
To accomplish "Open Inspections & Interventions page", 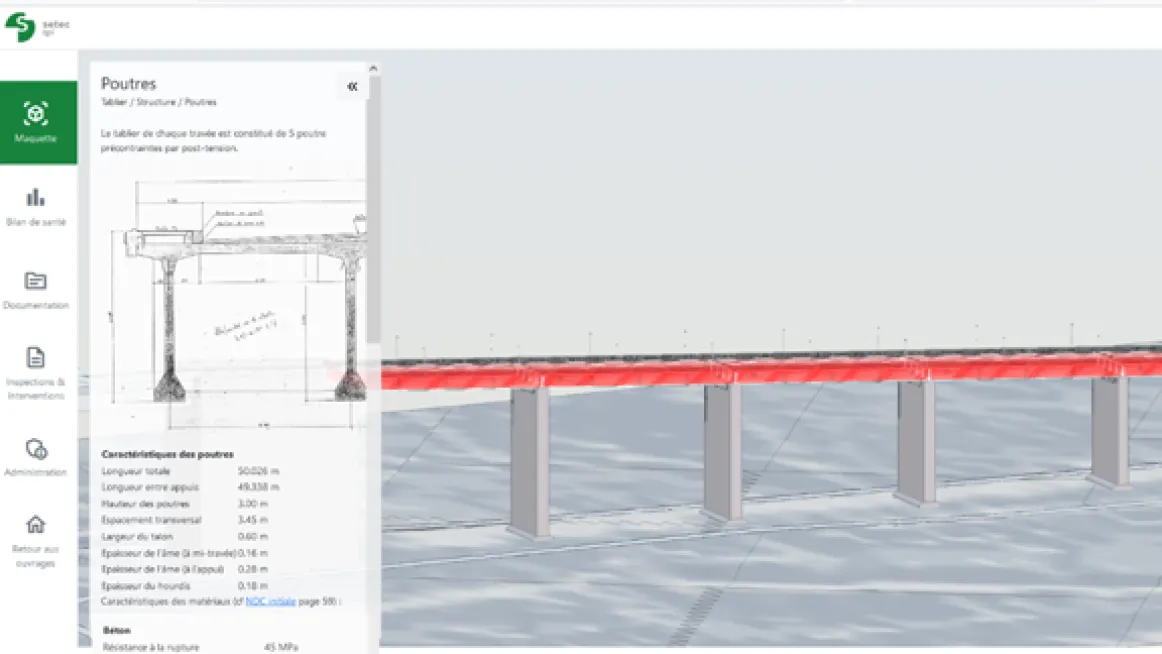I will pos(36,372).
